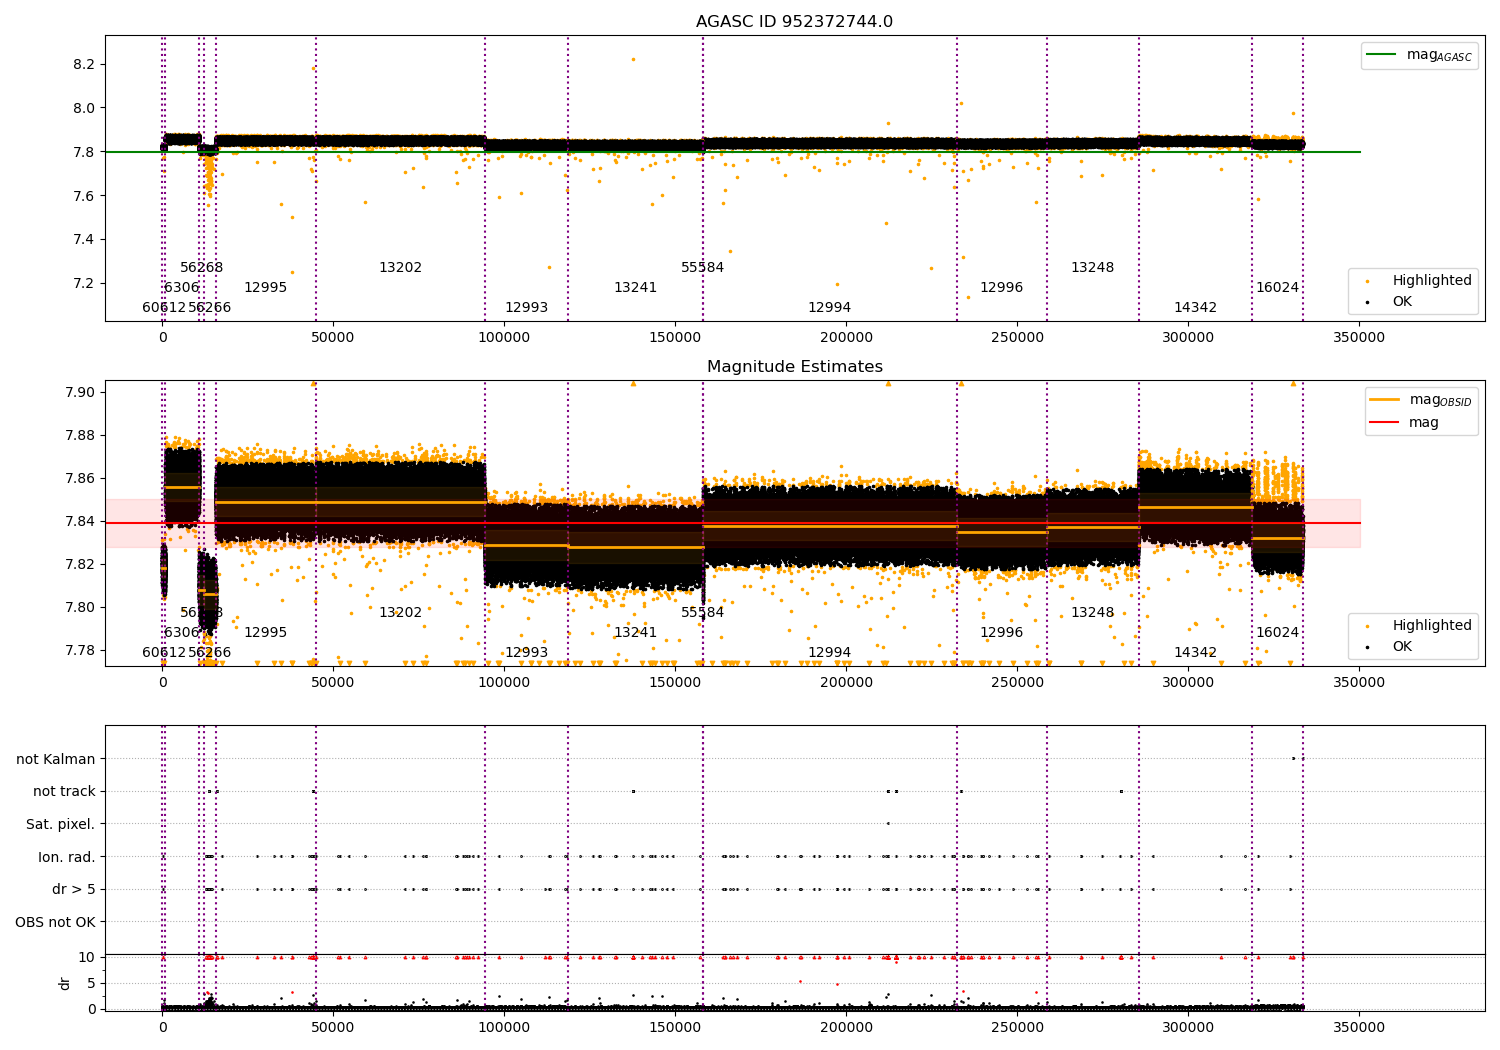Click the 7.2 y-axis tick of top plot
This screenshot has width=1500, height=1050.
coord(84,283)
